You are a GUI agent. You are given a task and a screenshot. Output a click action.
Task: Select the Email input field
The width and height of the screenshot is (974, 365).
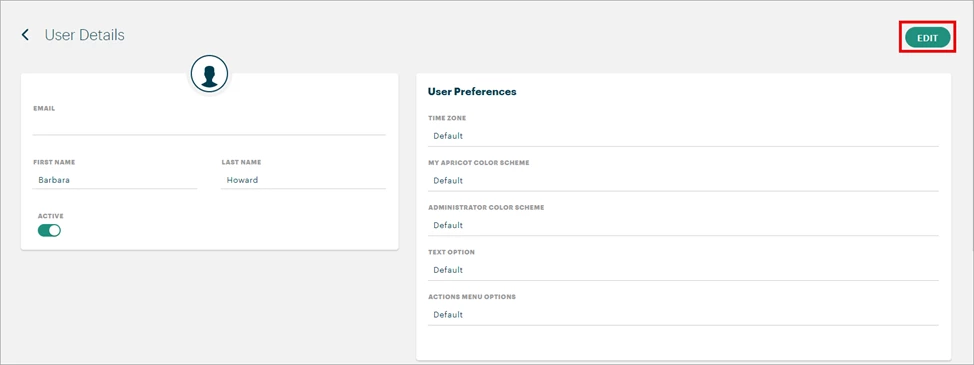point(209,126)
